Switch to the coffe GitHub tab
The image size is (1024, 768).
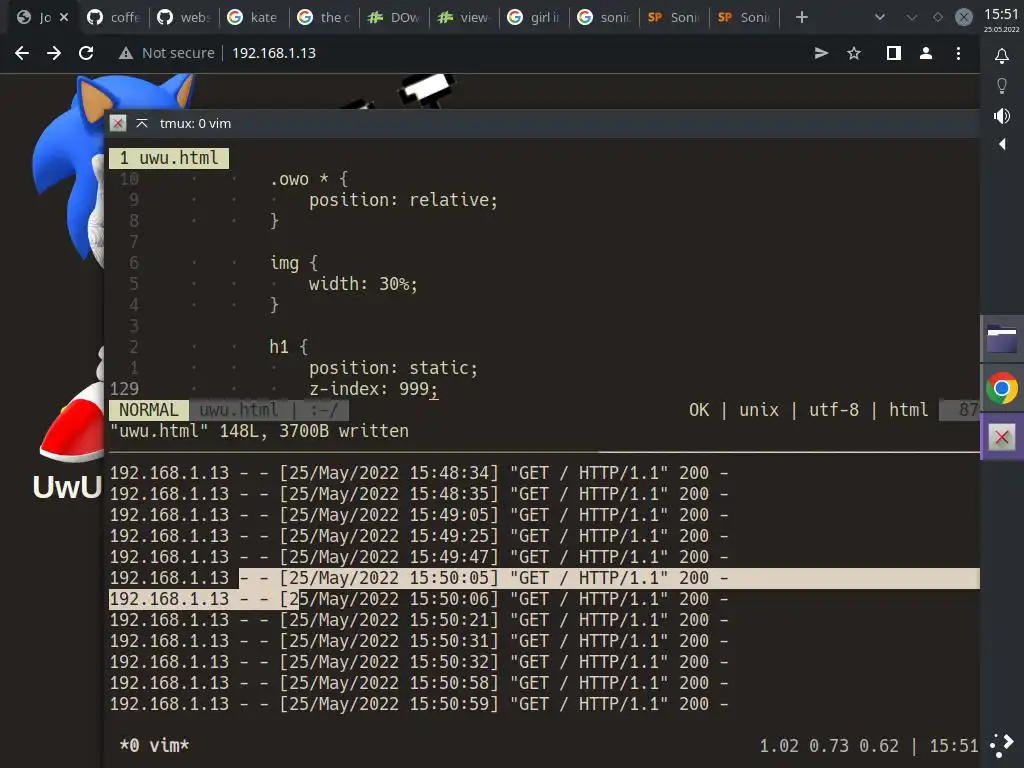(x=114, y=17)
